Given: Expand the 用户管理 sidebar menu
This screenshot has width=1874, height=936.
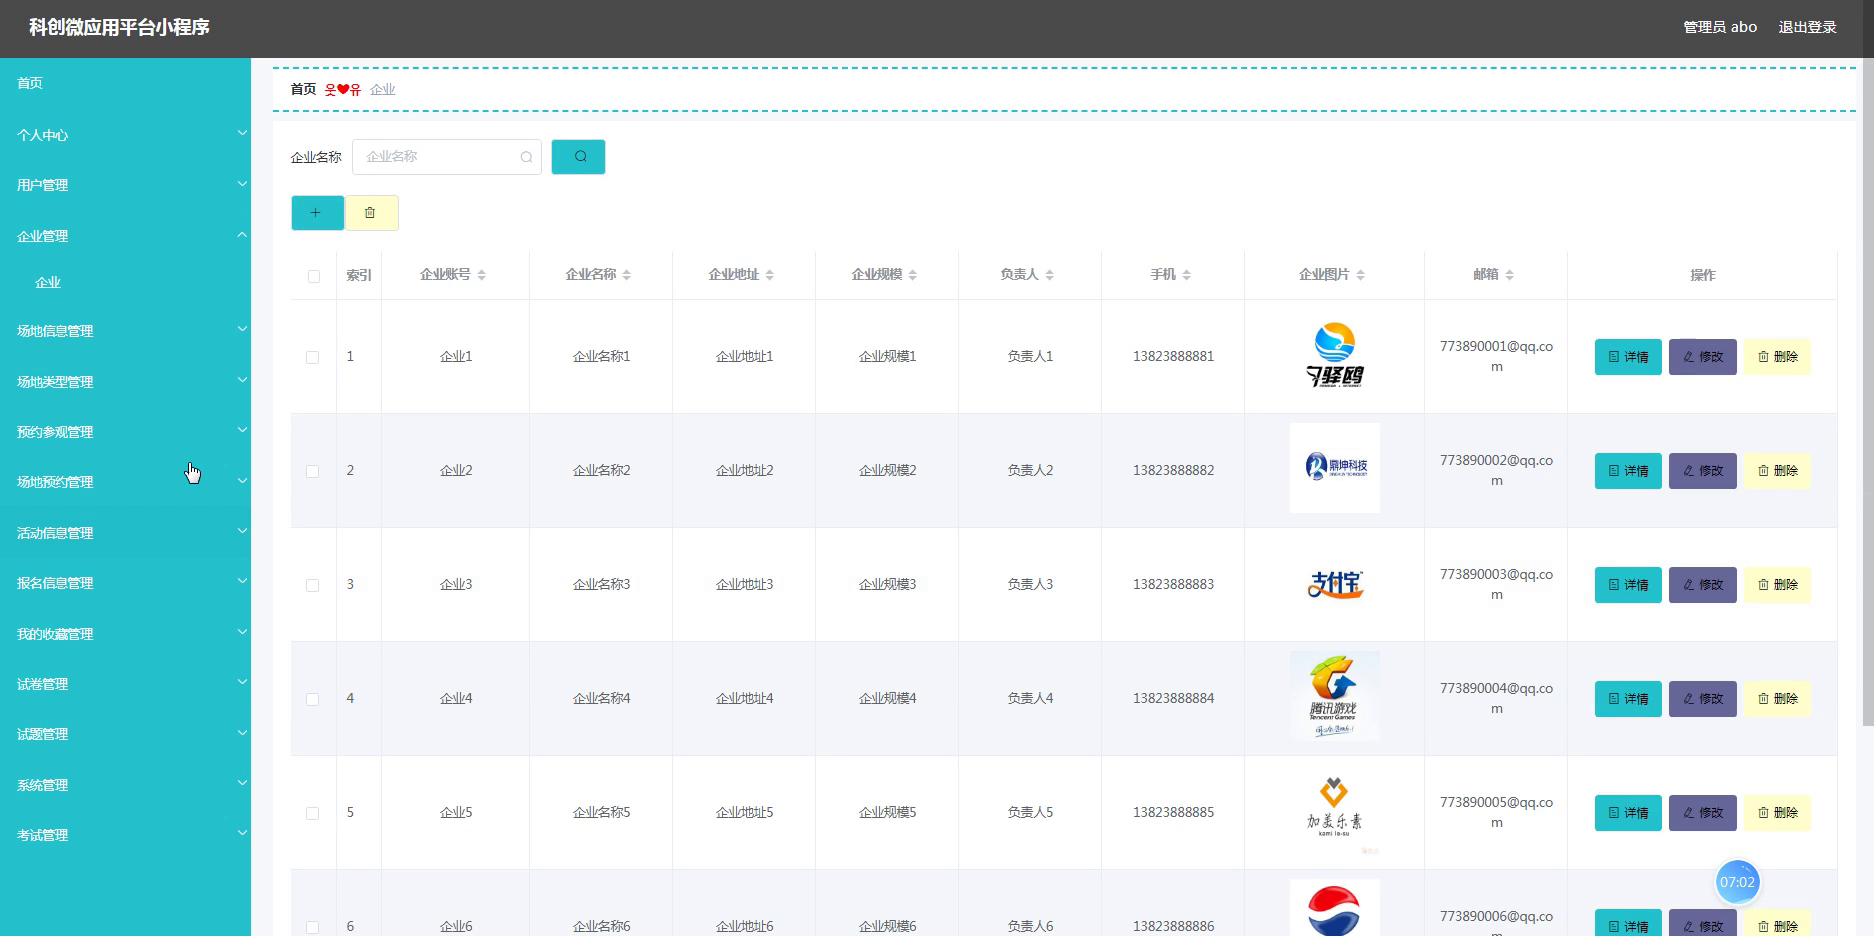Looking at the screenshot, I should click(x=125, y=185).
